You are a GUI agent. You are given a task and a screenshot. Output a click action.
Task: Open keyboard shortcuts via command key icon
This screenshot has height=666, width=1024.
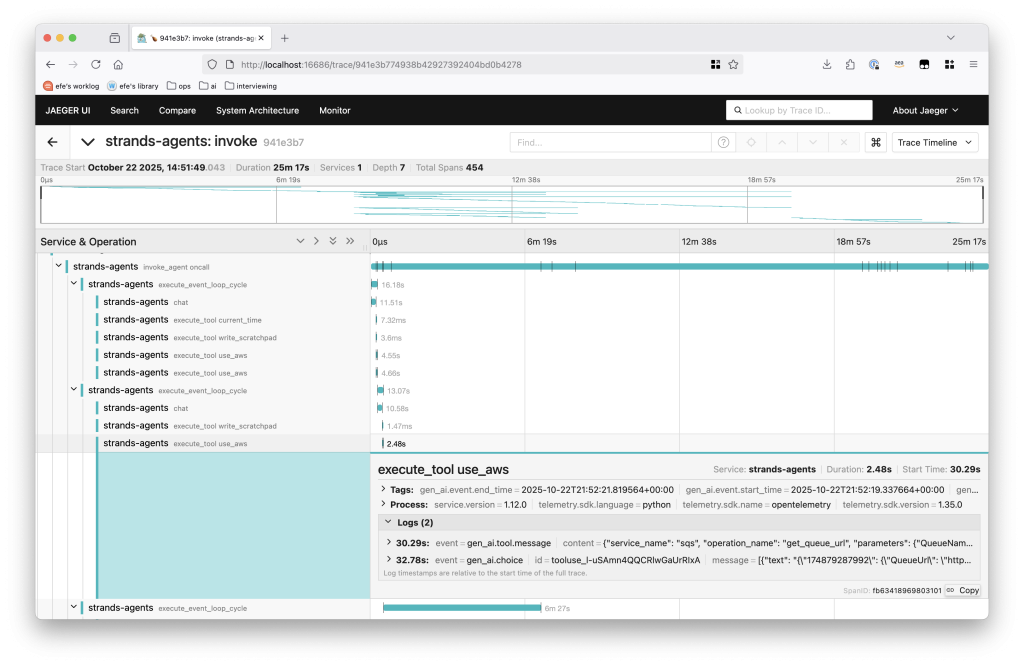point(876,142)
